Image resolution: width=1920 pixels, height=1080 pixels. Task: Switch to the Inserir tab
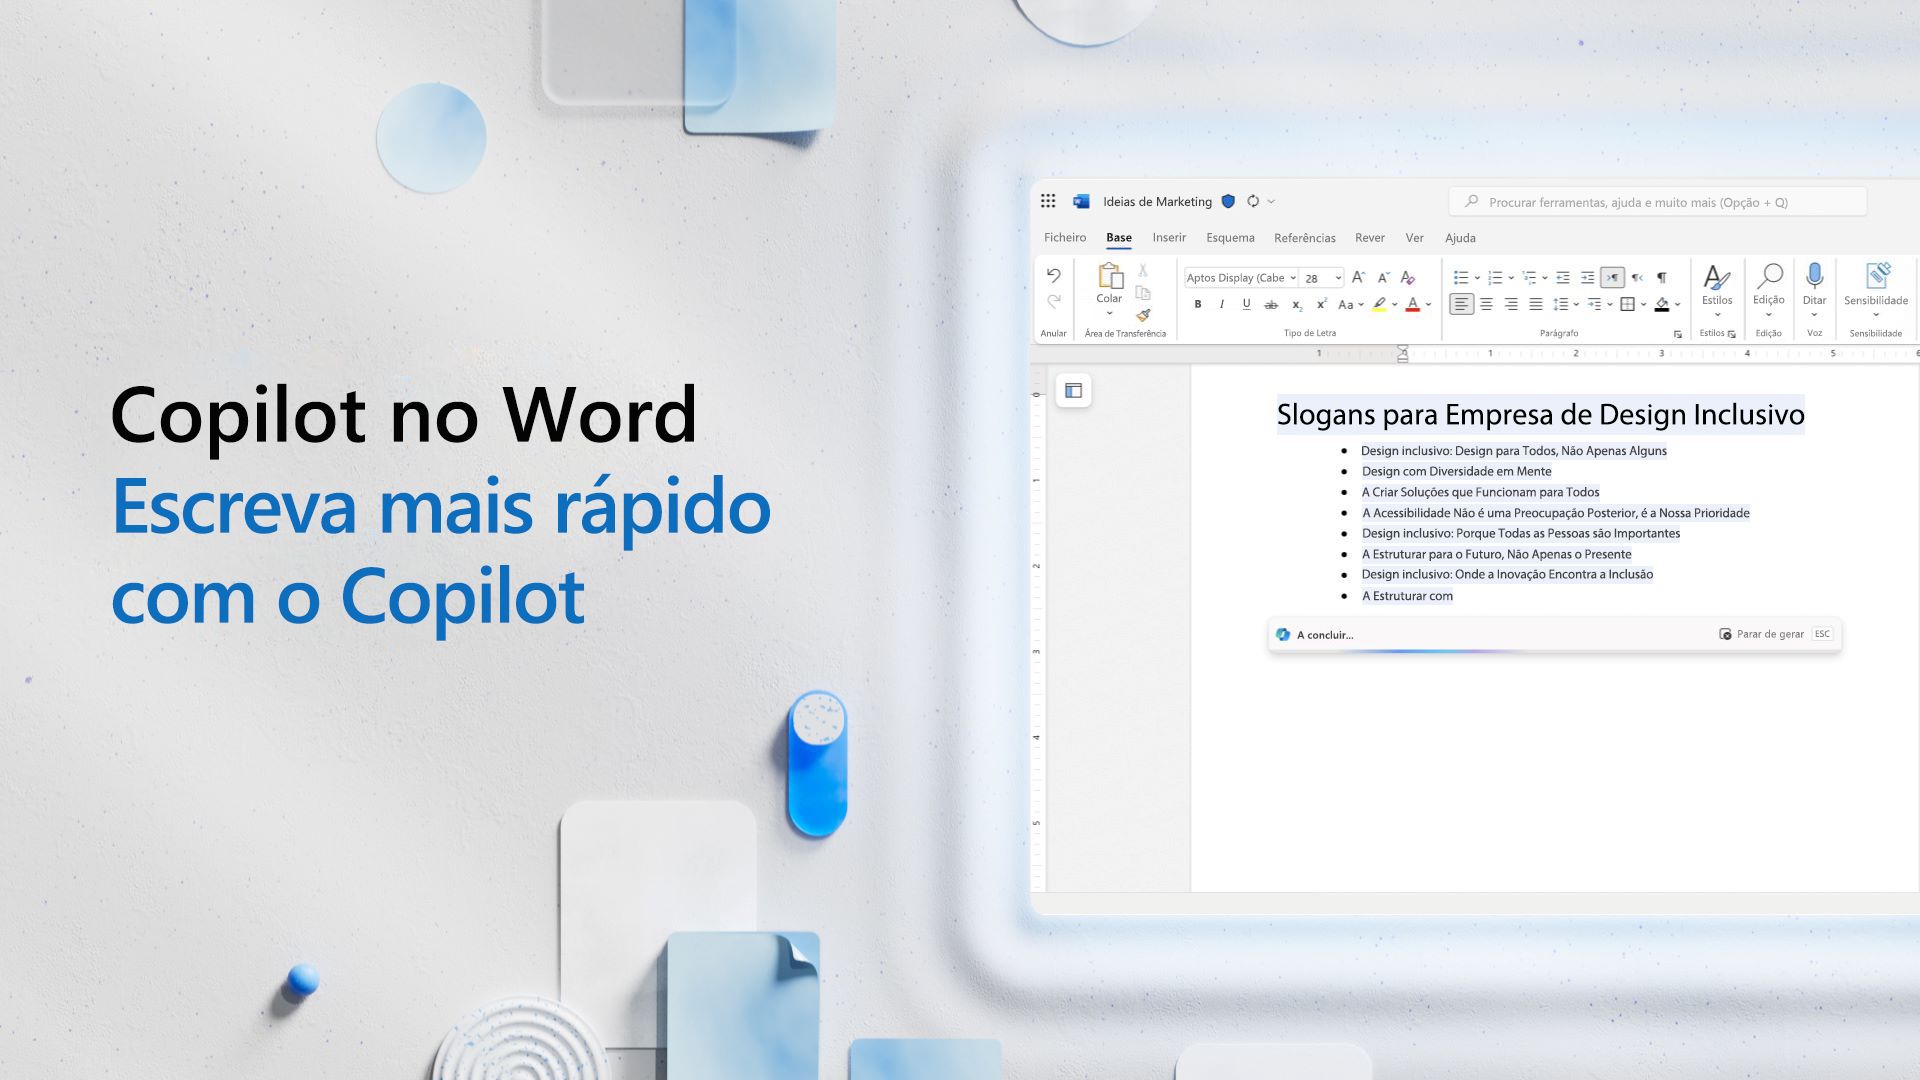pos(1169,238)
